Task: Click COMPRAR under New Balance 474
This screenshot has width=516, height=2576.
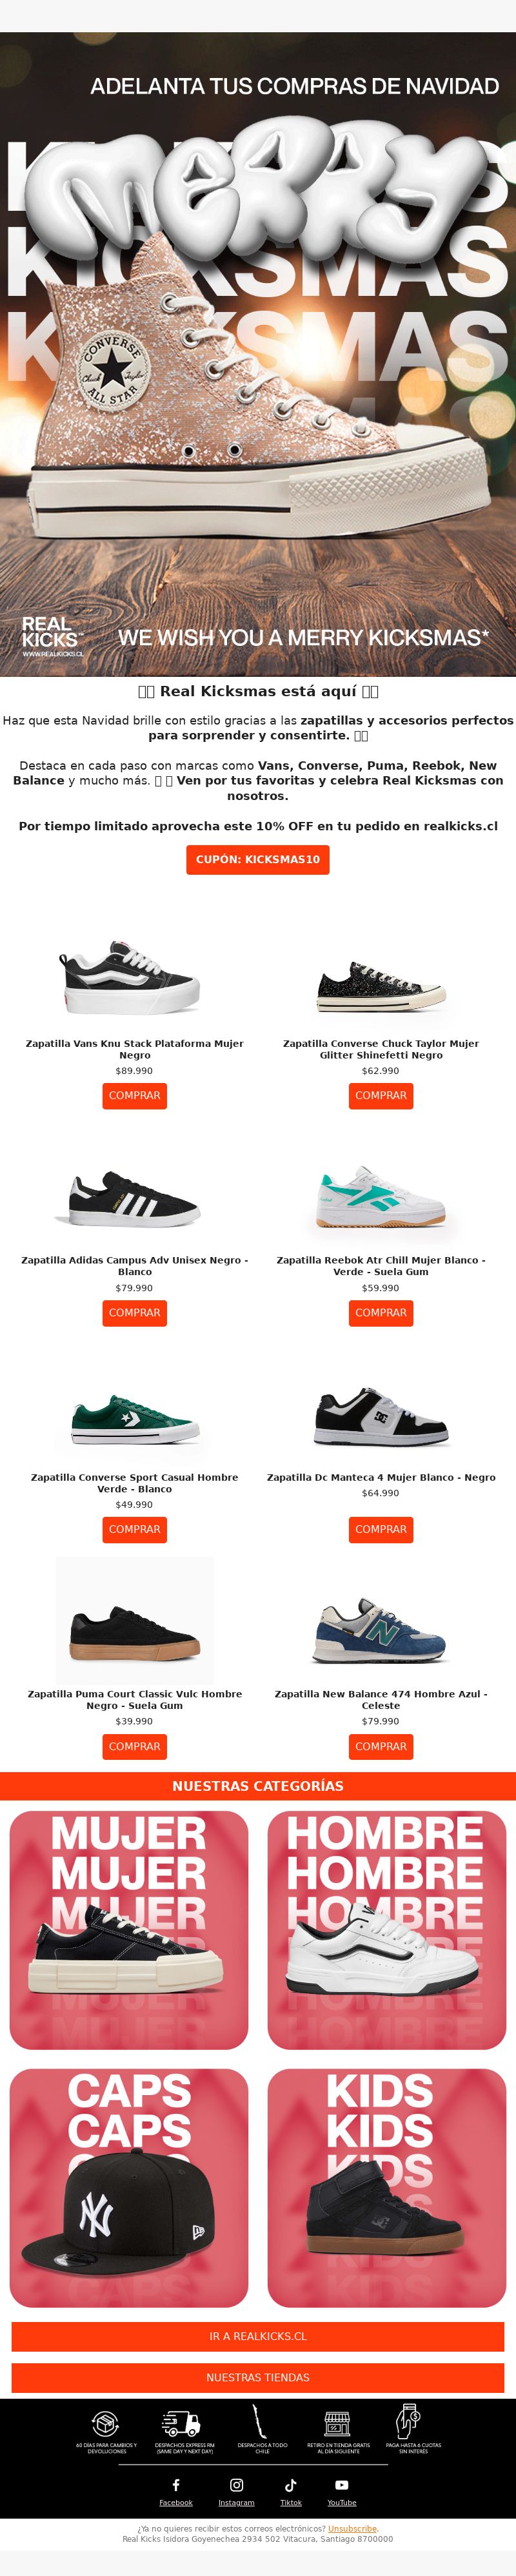Action: [381, 1747]
